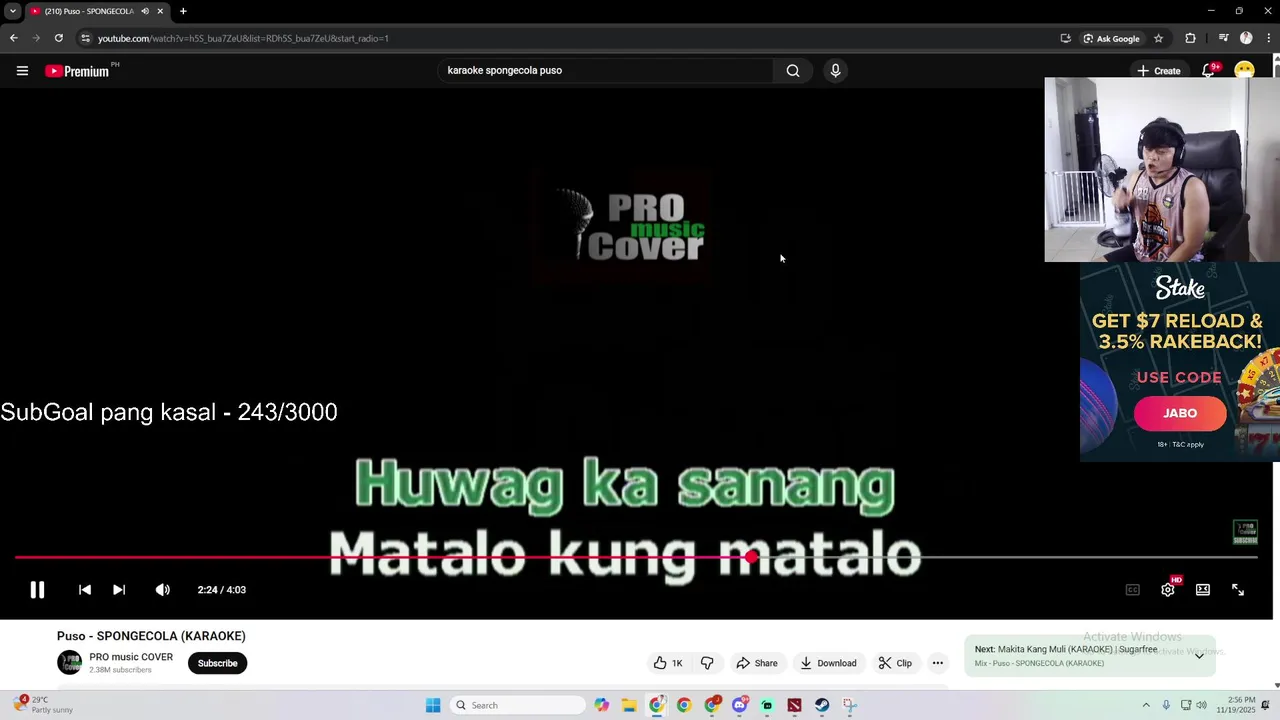Pause the karaoke video
1280x720 pixels.
pos(37,590)
